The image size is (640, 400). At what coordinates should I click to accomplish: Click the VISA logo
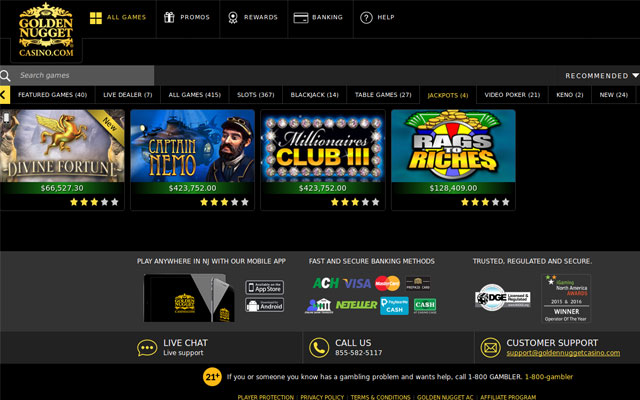[x=357, y=283]
